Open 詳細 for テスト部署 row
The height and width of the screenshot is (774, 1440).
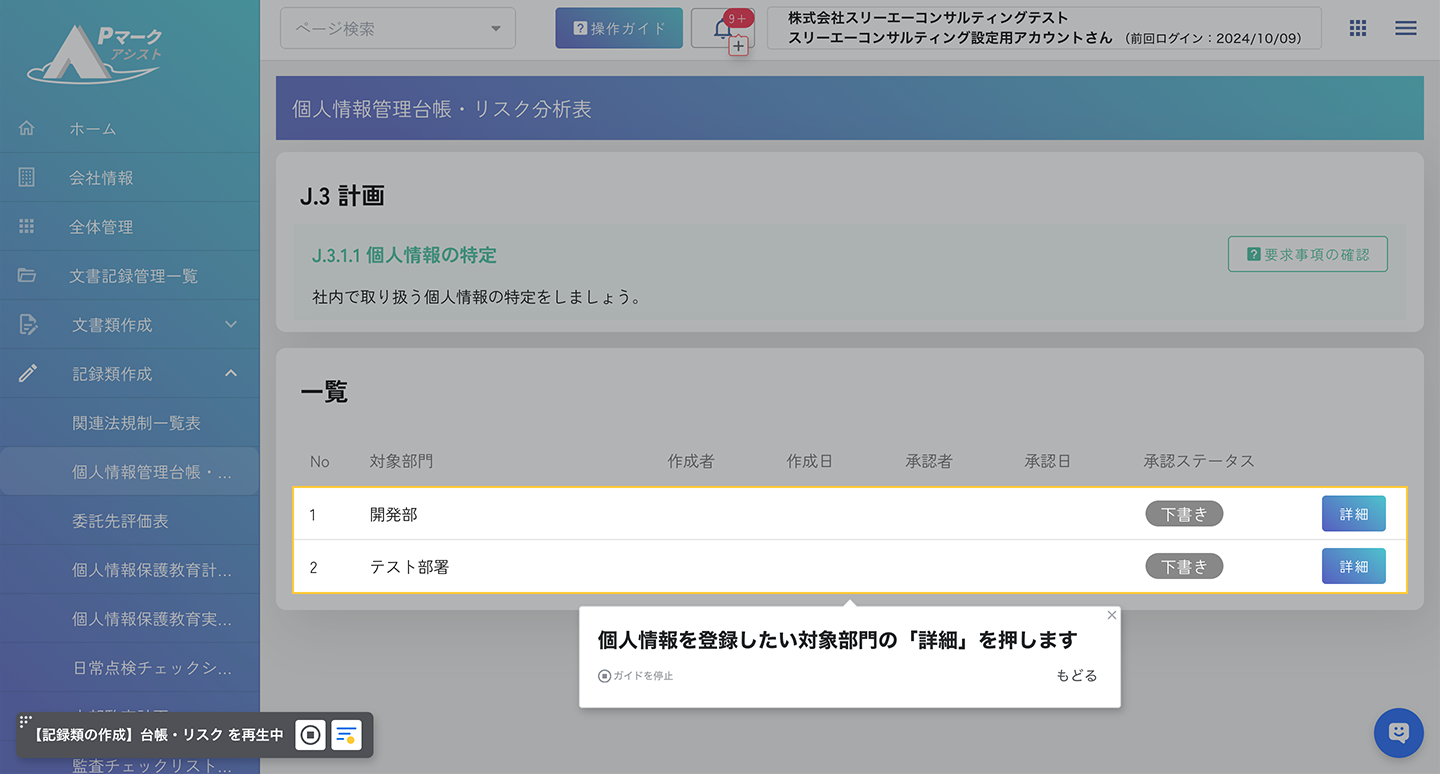point(1353,566)
